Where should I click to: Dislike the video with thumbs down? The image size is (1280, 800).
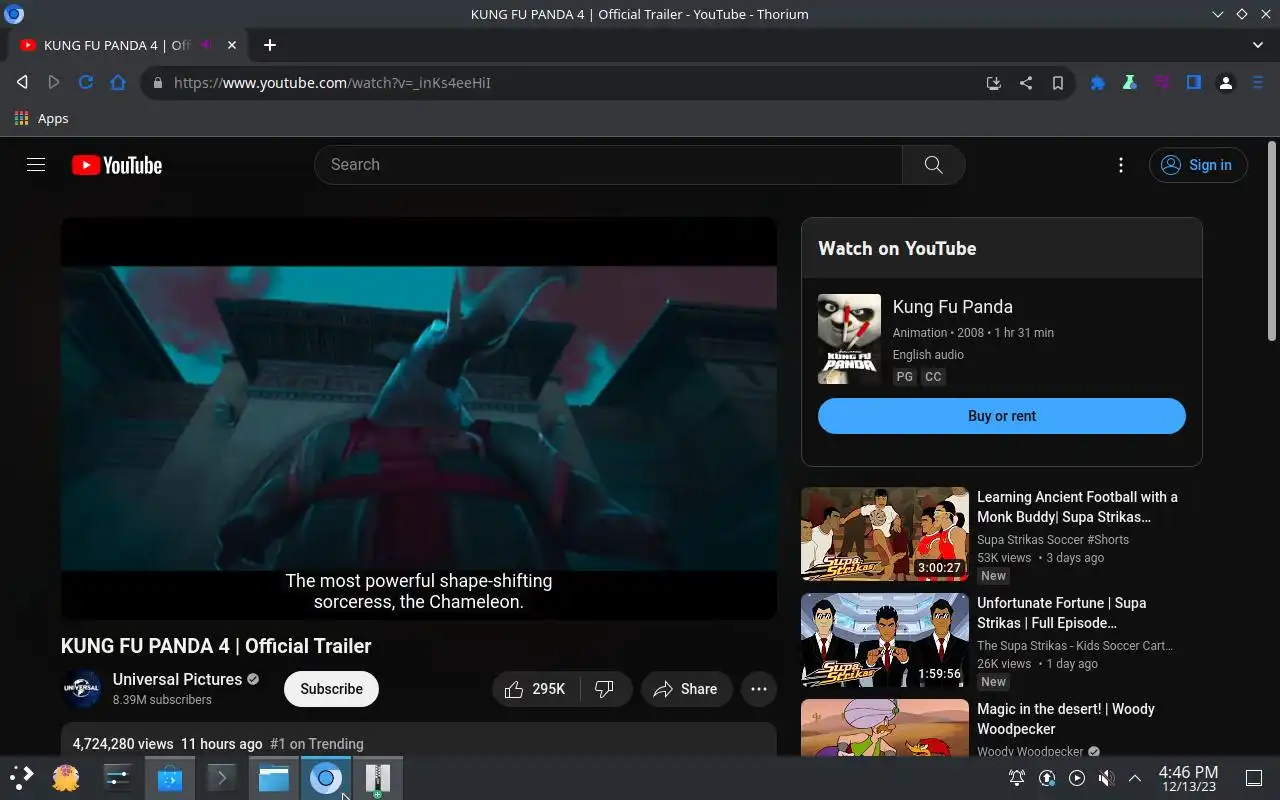[x=605, y=689]
